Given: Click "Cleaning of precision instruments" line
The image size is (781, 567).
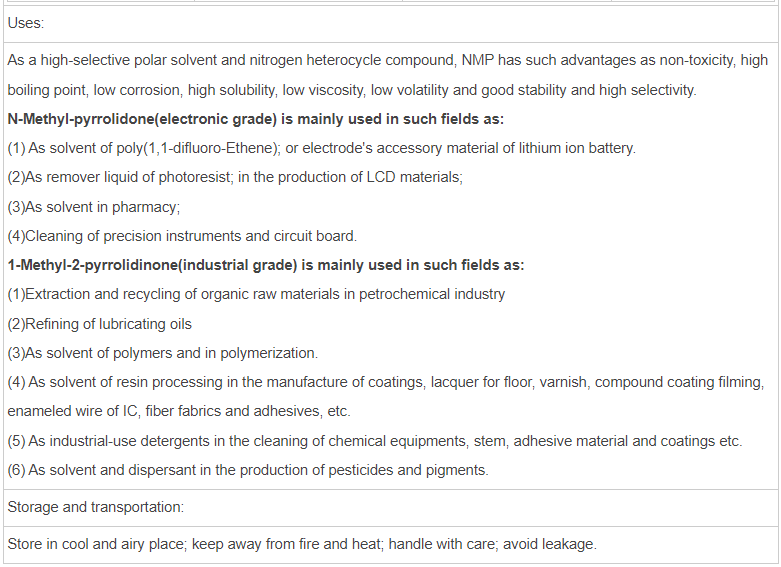Looking at the screenshot, I should (x=182, y=236).
